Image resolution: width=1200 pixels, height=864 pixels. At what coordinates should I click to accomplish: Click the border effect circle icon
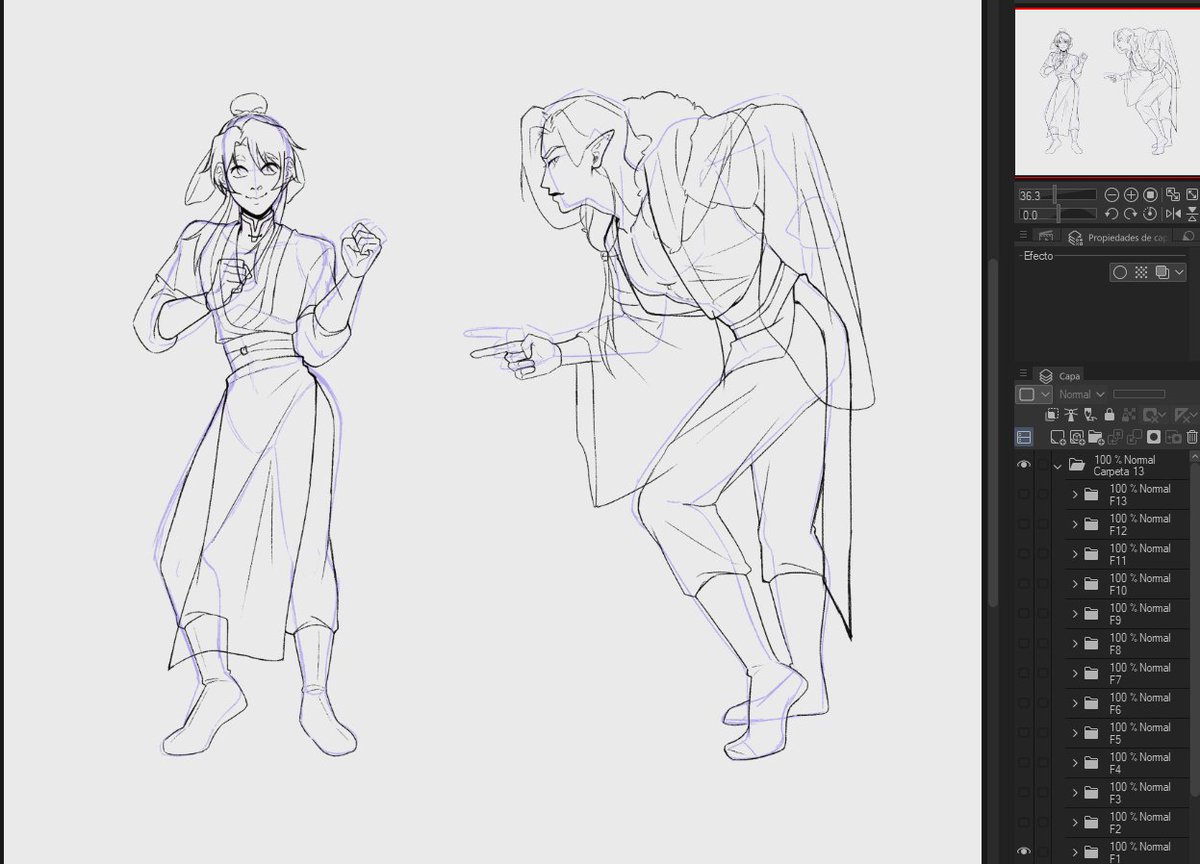pos(1120,272)
